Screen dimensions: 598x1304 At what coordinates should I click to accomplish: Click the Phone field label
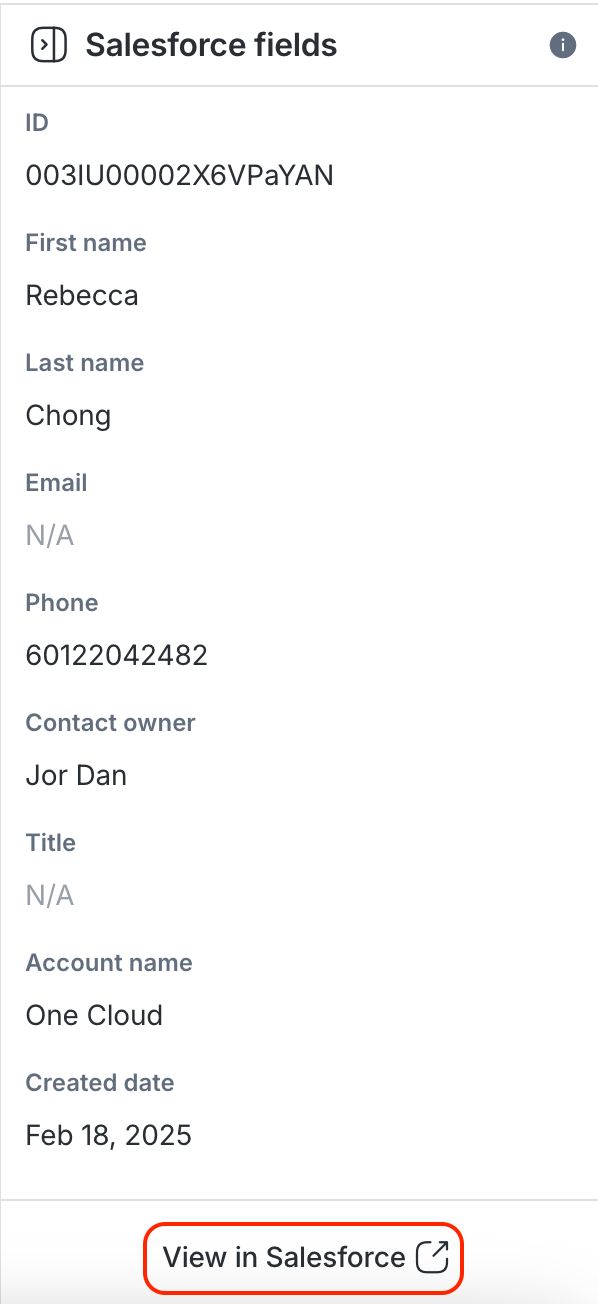coord(62,603)
